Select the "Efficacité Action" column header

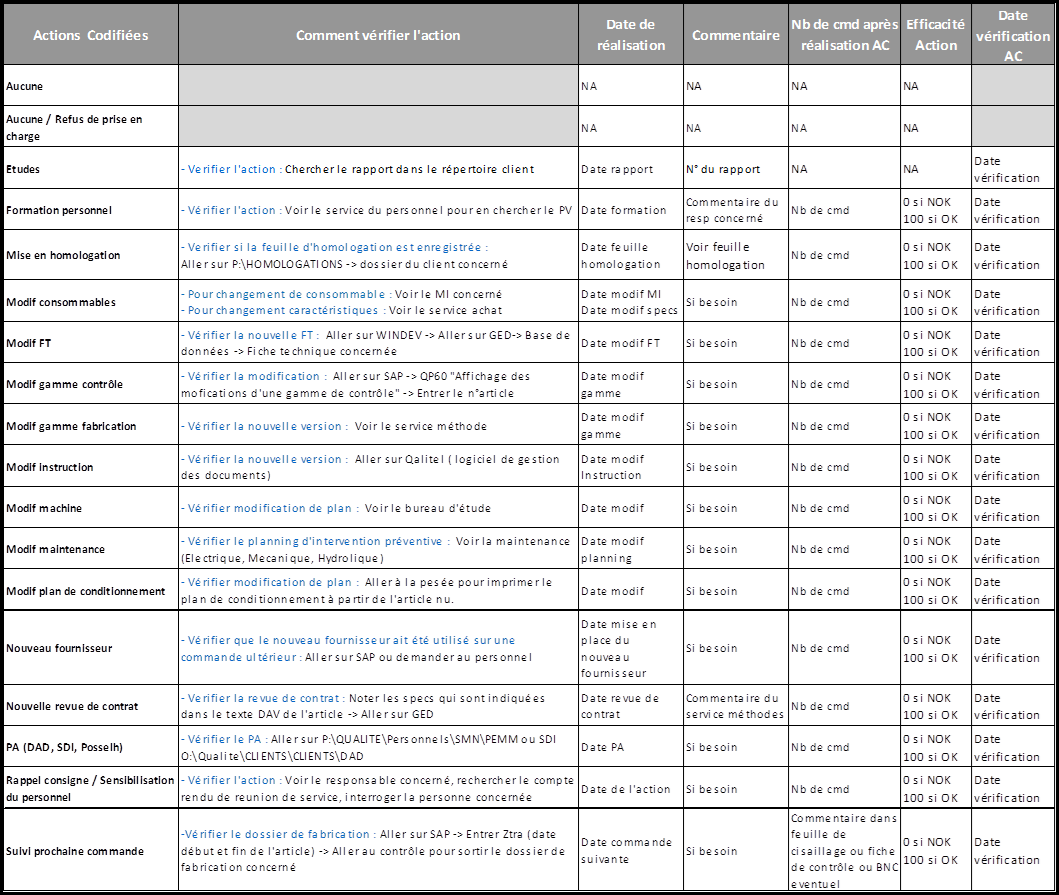pyautogui.click(x=936, y=35)
